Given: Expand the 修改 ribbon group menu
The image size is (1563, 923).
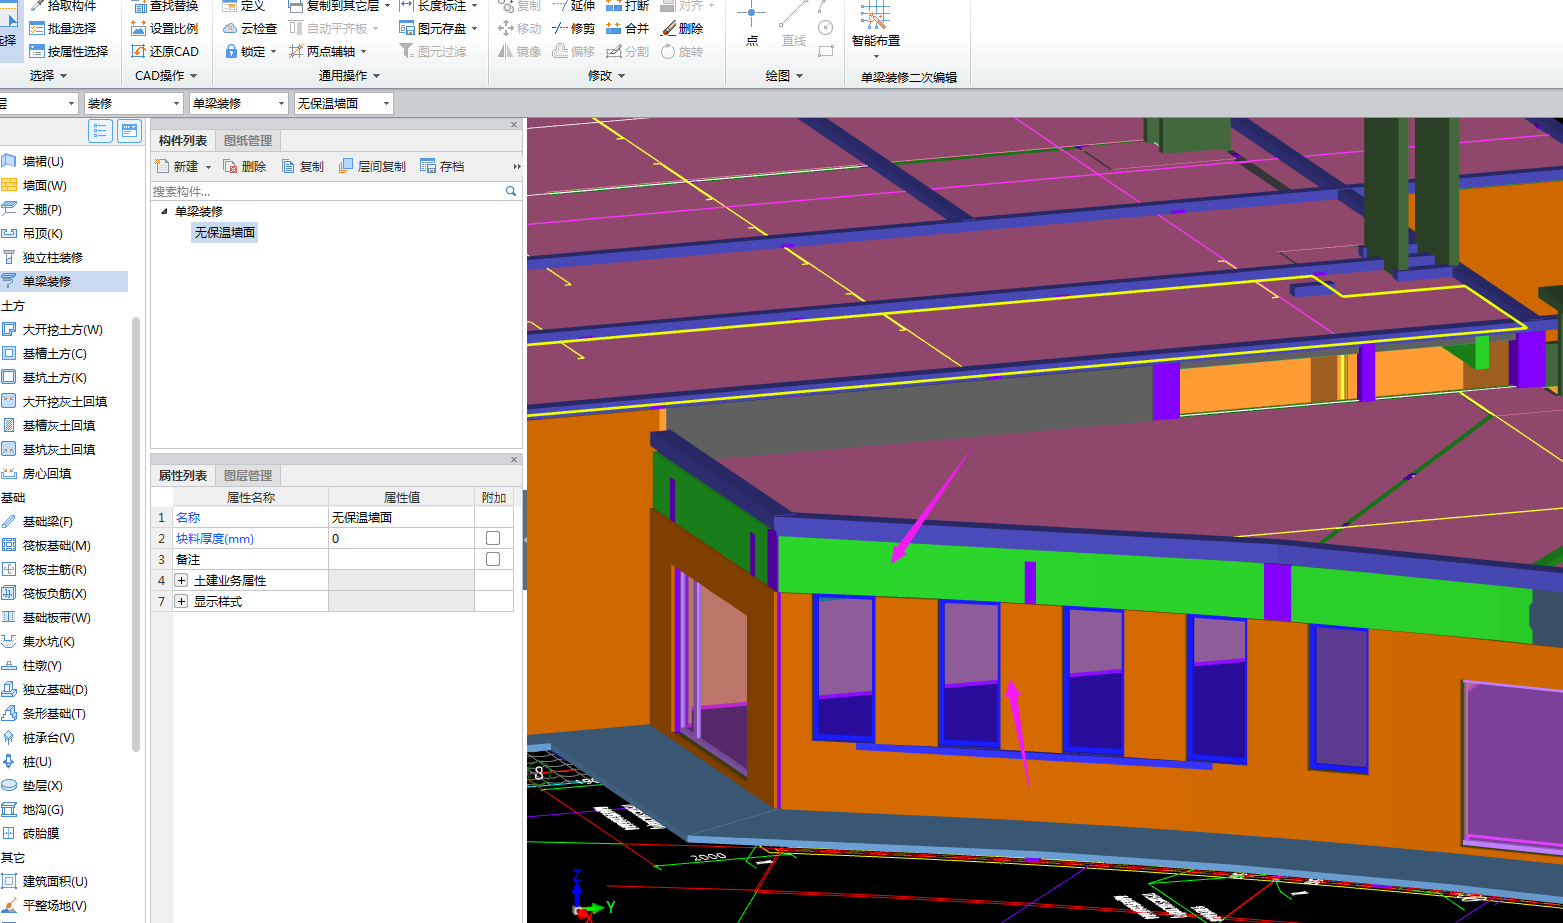Looking at the screenshot, I should pos(606,76).
